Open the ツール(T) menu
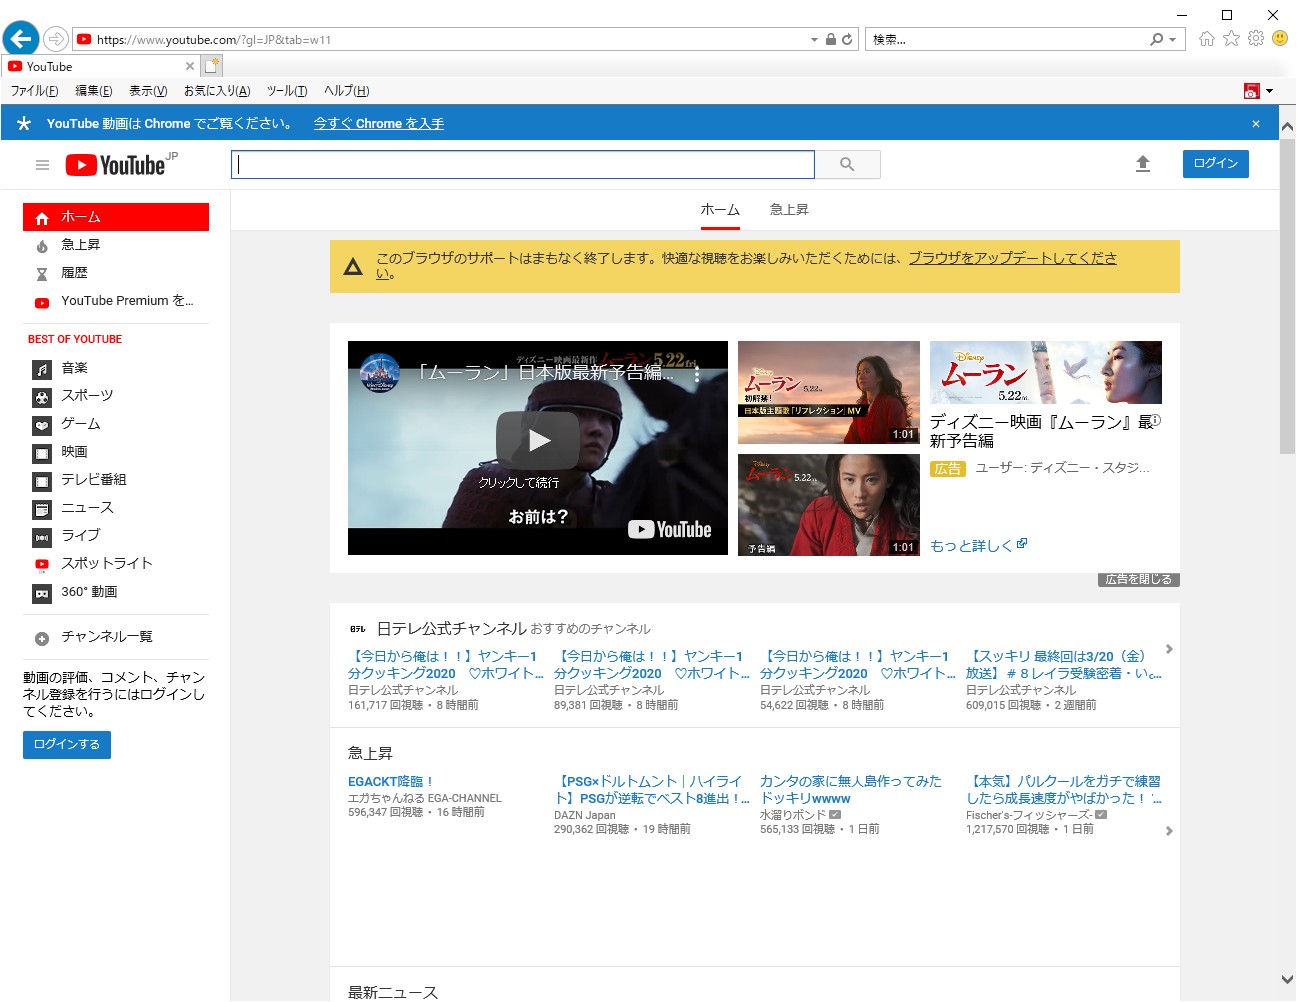The height and width of the screenshot is (1002, 1297). [x=287, y=91]
